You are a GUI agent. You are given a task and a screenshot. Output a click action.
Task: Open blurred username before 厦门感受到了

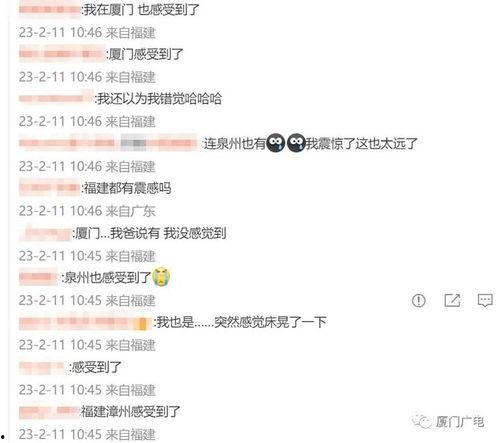62,54
